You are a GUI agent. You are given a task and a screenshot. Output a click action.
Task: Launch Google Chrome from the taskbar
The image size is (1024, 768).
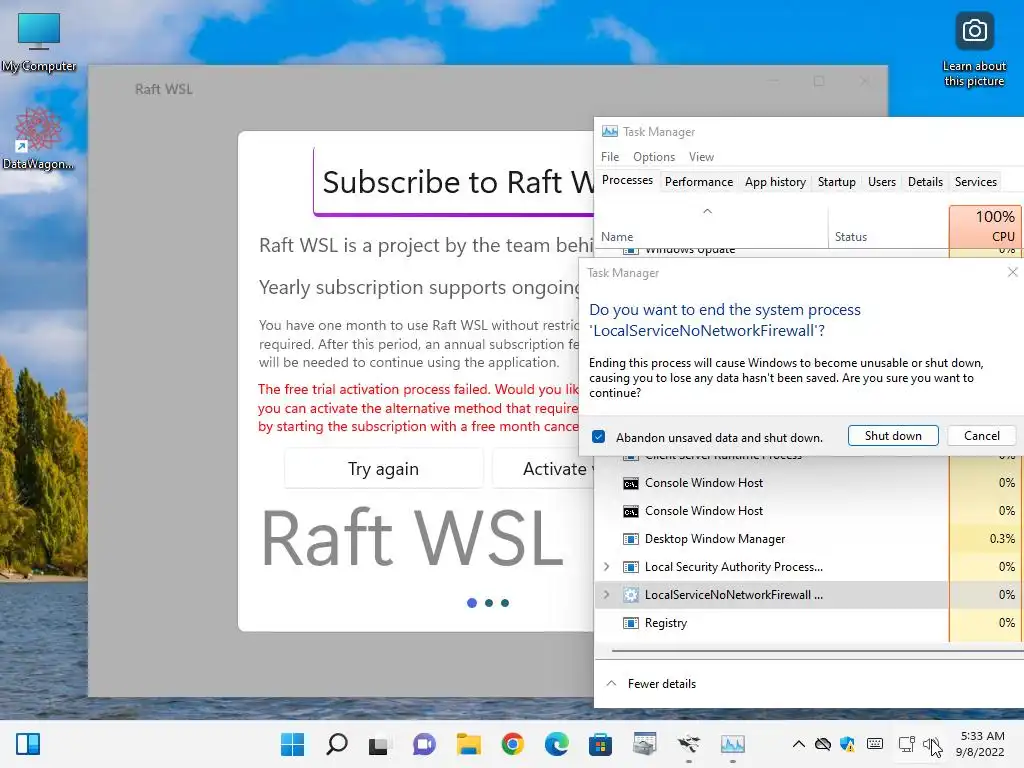(513, 744)
